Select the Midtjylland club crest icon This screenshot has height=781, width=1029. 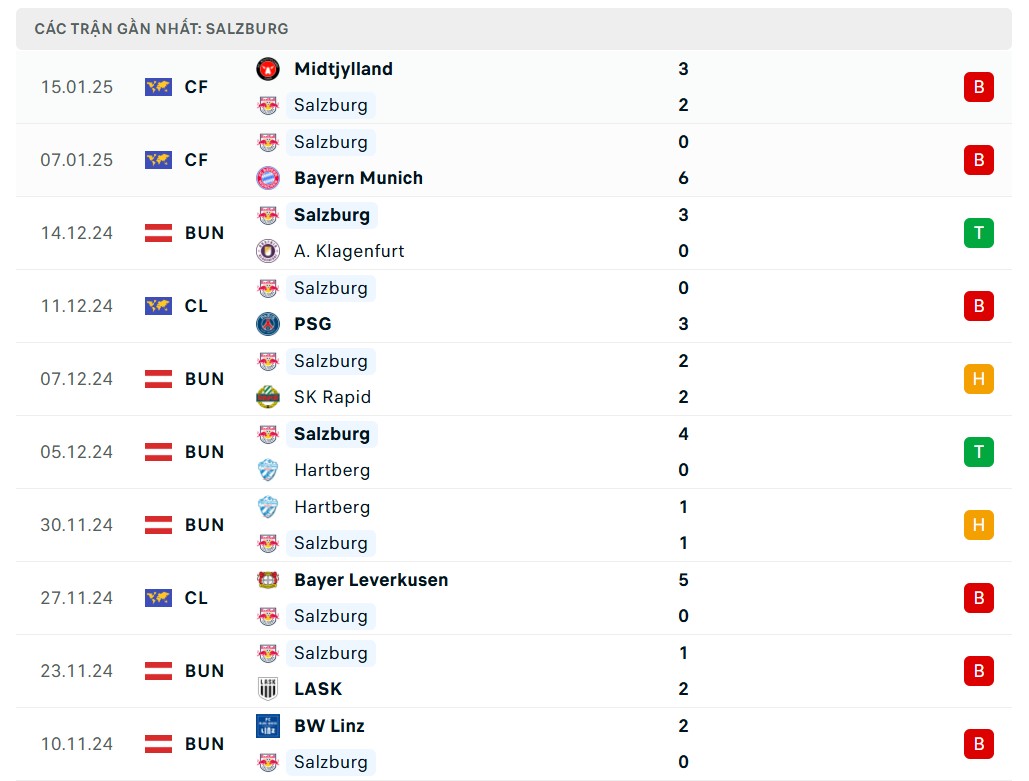click(267, 69)
